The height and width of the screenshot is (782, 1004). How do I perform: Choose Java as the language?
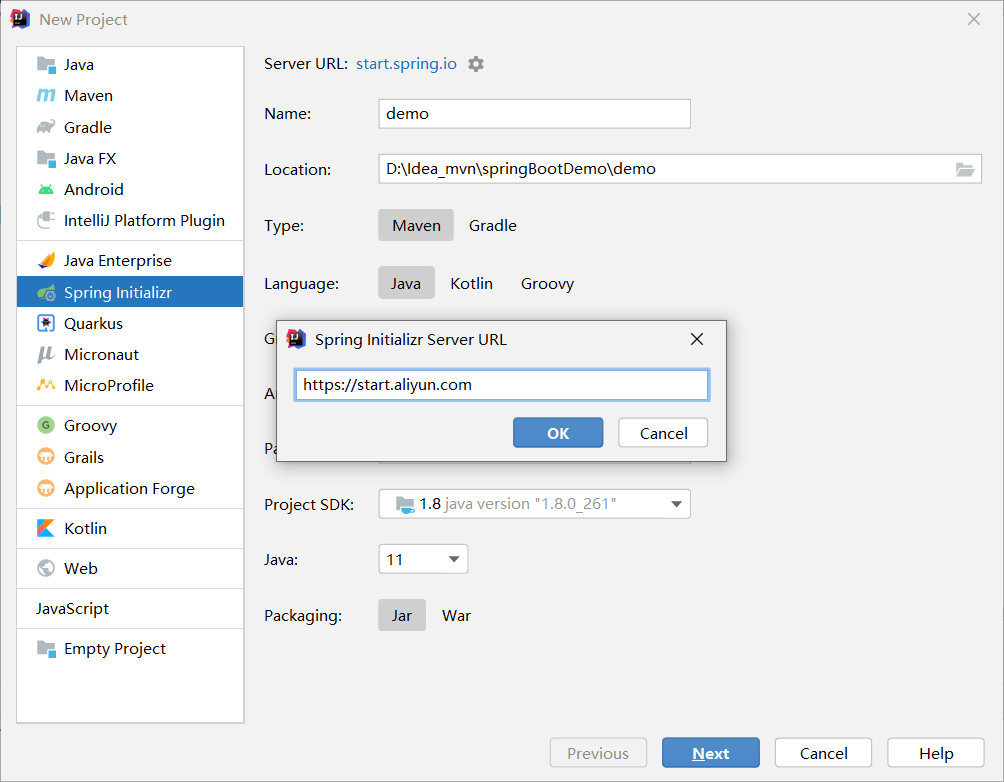click(x=406, y=283)
